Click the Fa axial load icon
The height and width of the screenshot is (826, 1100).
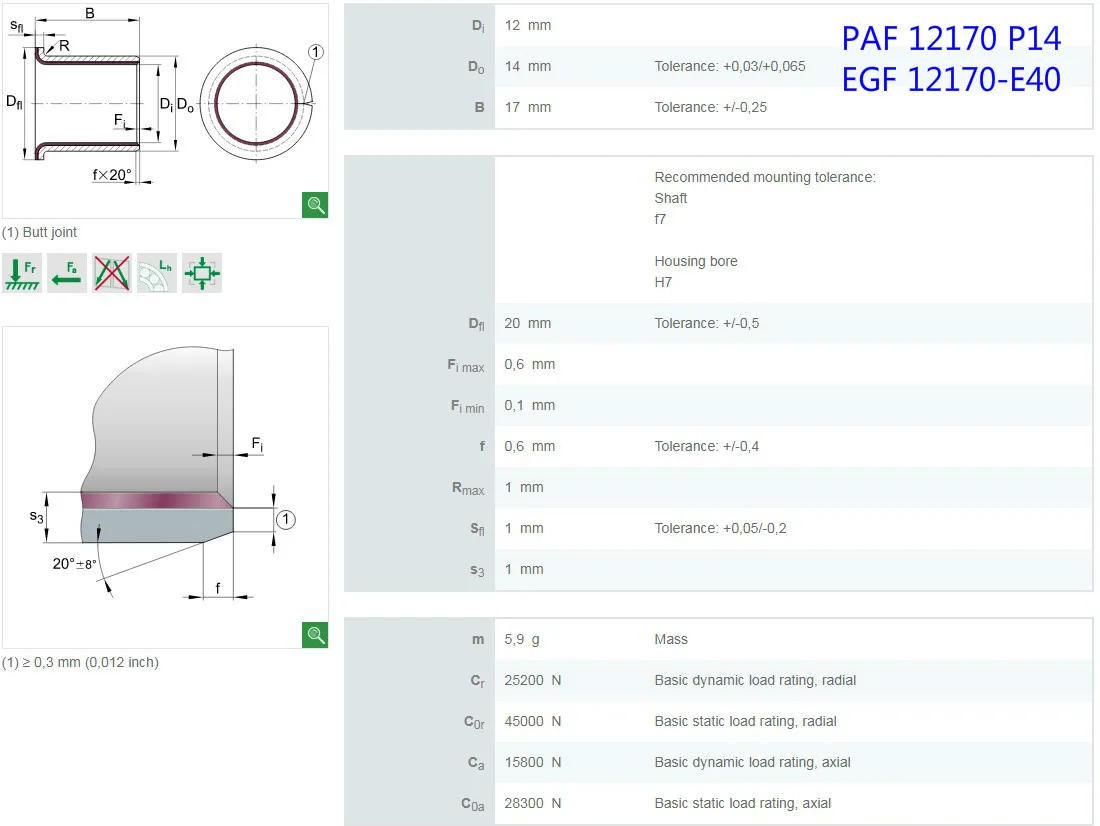67,273
